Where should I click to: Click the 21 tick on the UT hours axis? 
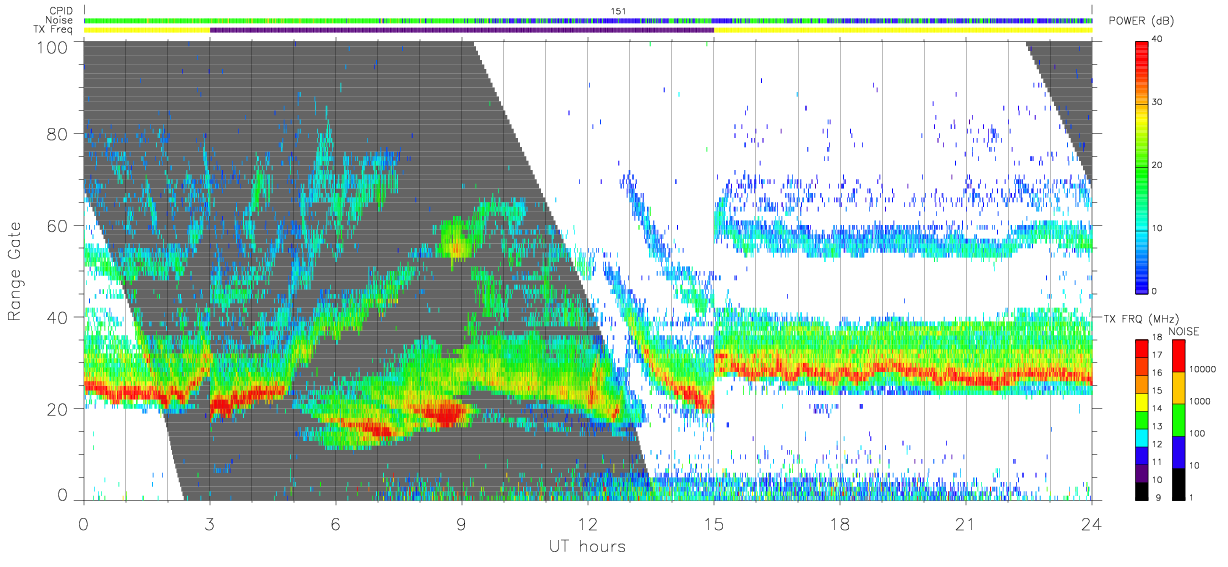pyautogui.click(x=966, y=523)
